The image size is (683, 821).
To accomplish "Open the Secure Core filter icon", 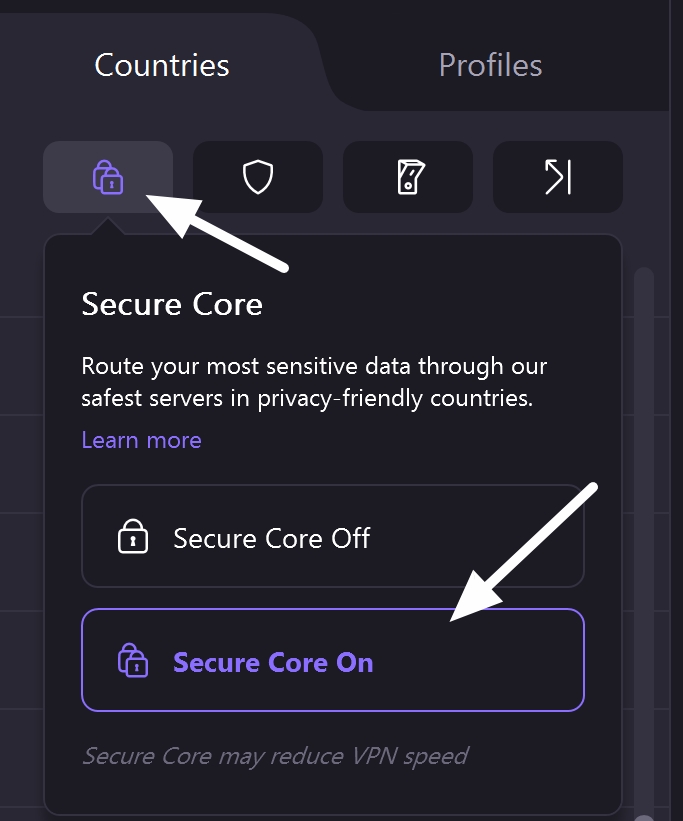I will pos(107,177).
